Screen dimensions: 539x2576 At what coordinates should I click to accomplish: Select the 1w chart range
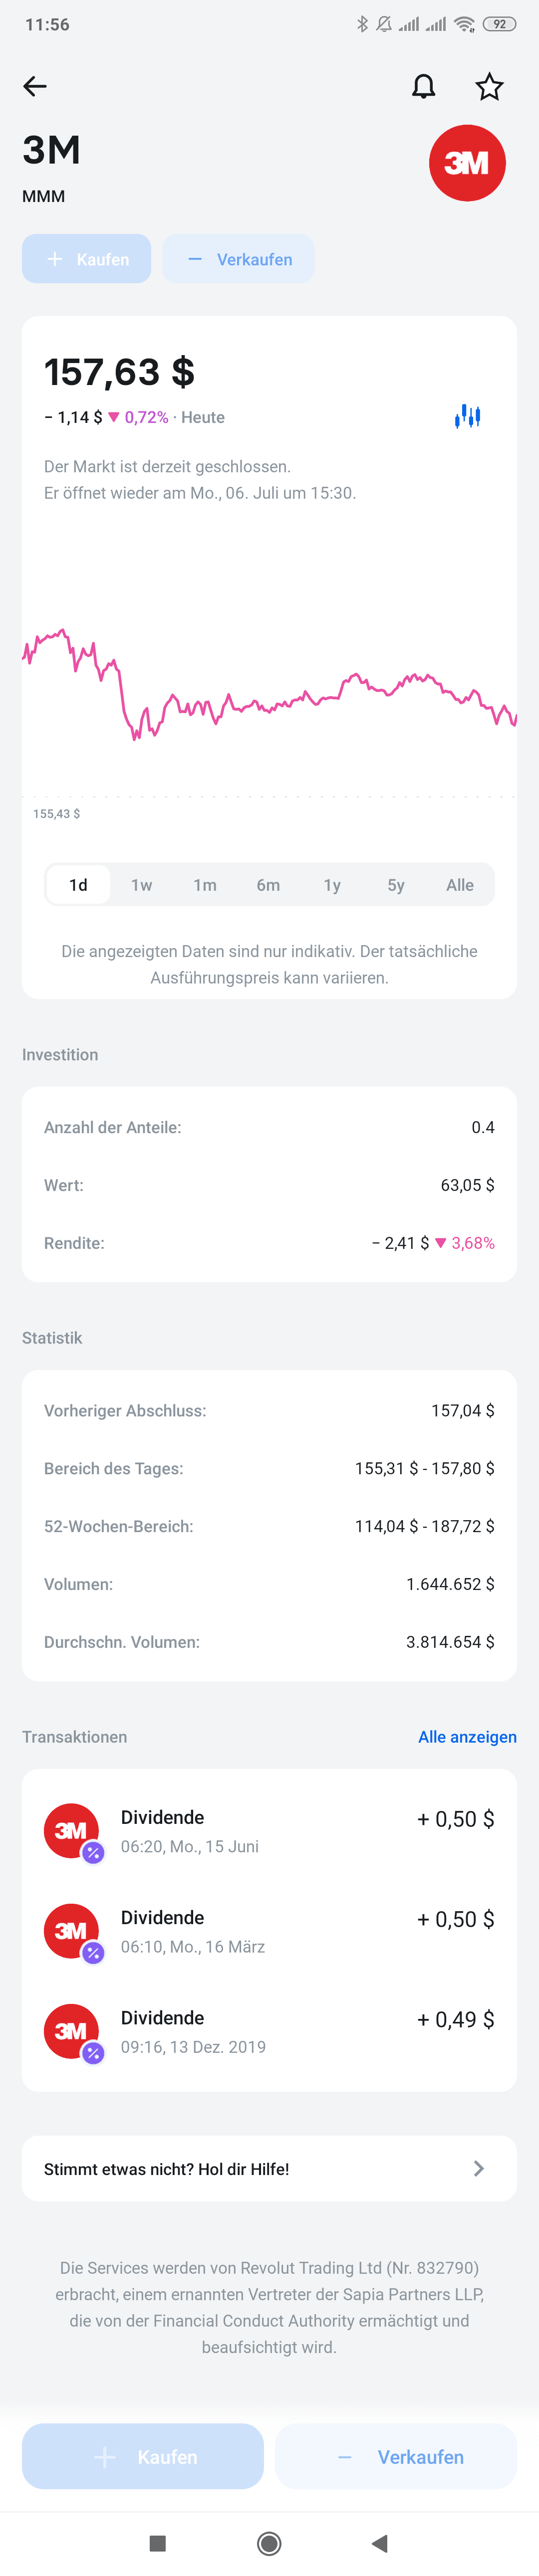point(142,885)
